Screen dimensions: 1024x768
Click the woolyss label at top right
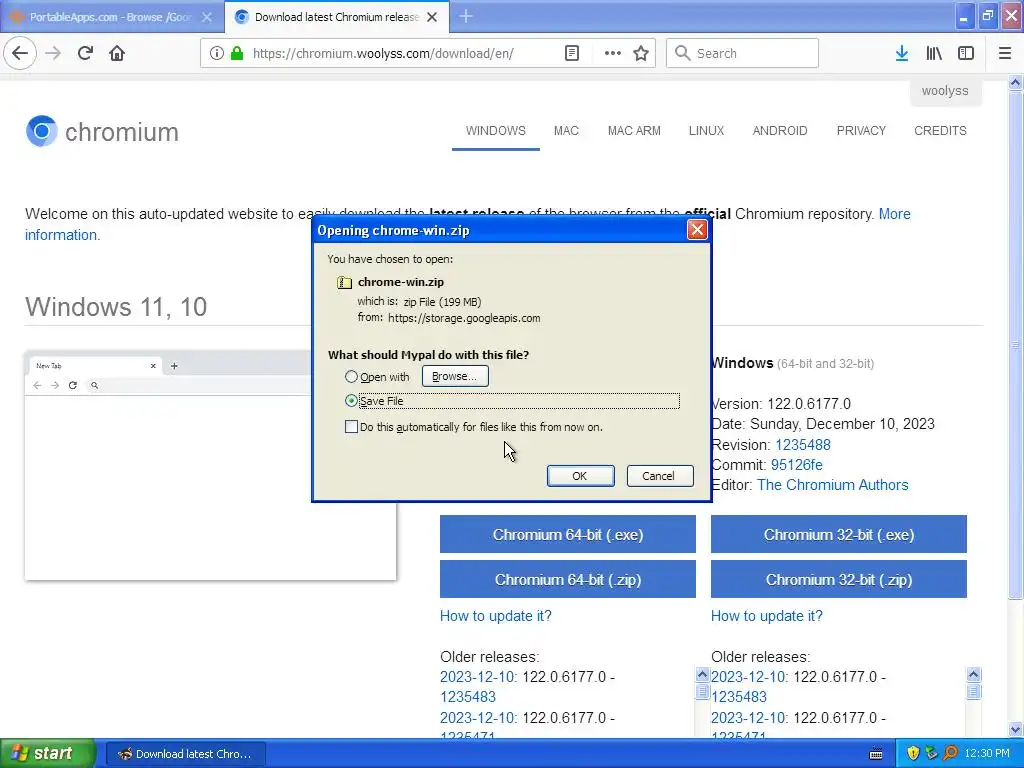[x=945, y=91]
